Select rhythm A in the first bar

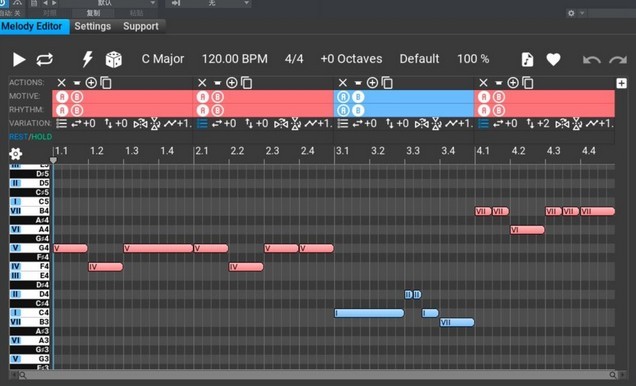[62, 110]
